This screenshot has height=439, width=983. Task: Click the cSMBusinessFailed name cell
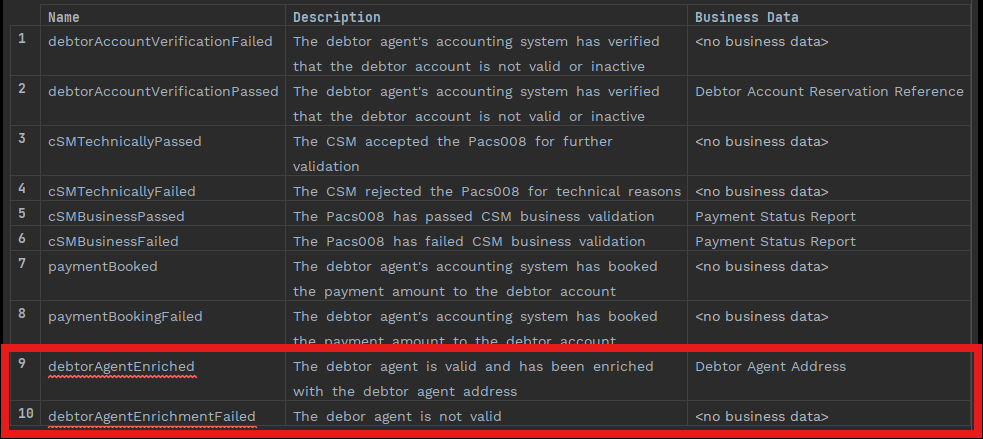click(x=113, y=241)
